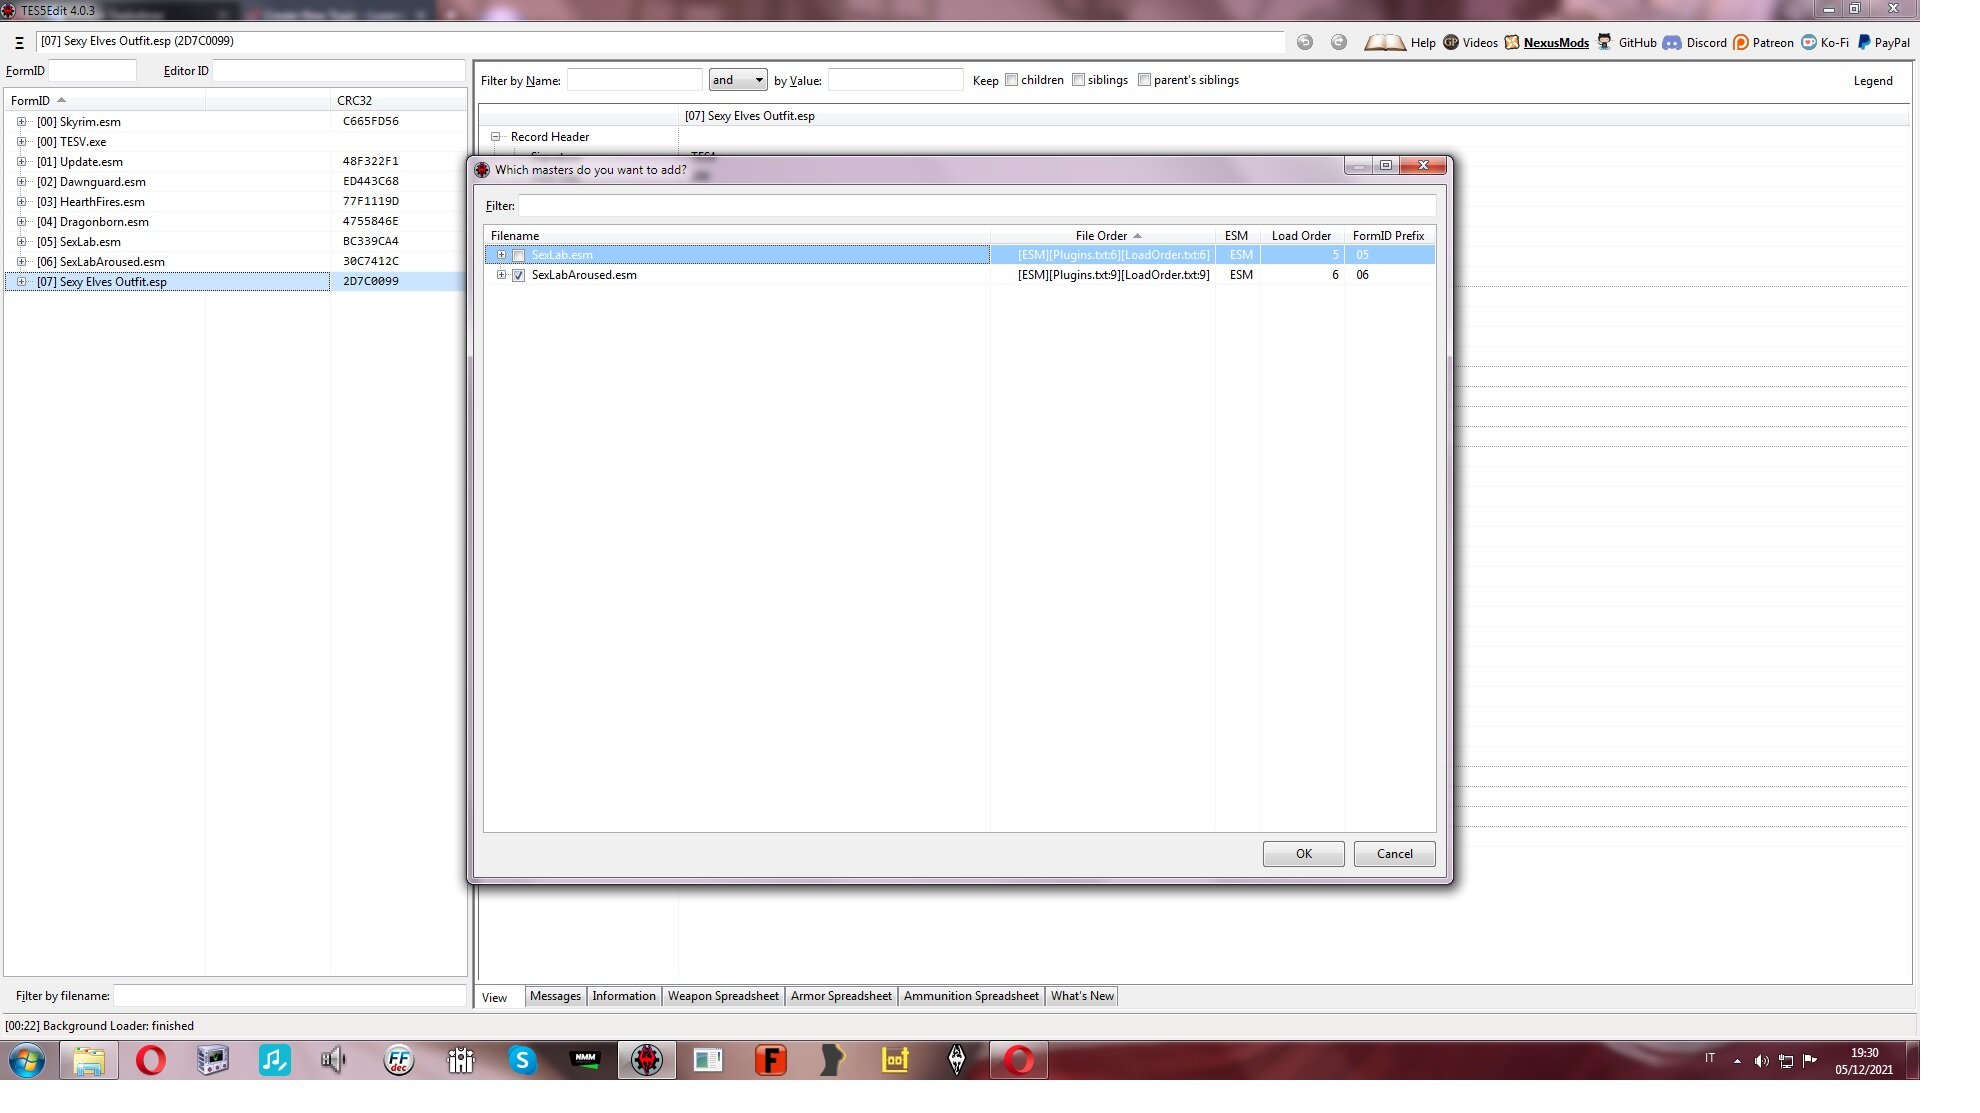This screenshot has width=1980, height=1113.
Task: Sort the plugin tree by CRC32 column
Action: click(398, 101)
